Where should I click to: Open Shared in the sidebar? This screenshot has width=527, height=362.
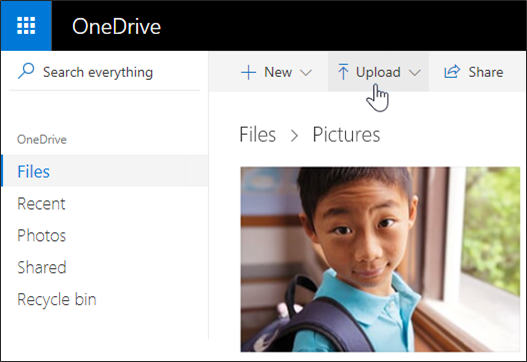click(x=42, y=267)
